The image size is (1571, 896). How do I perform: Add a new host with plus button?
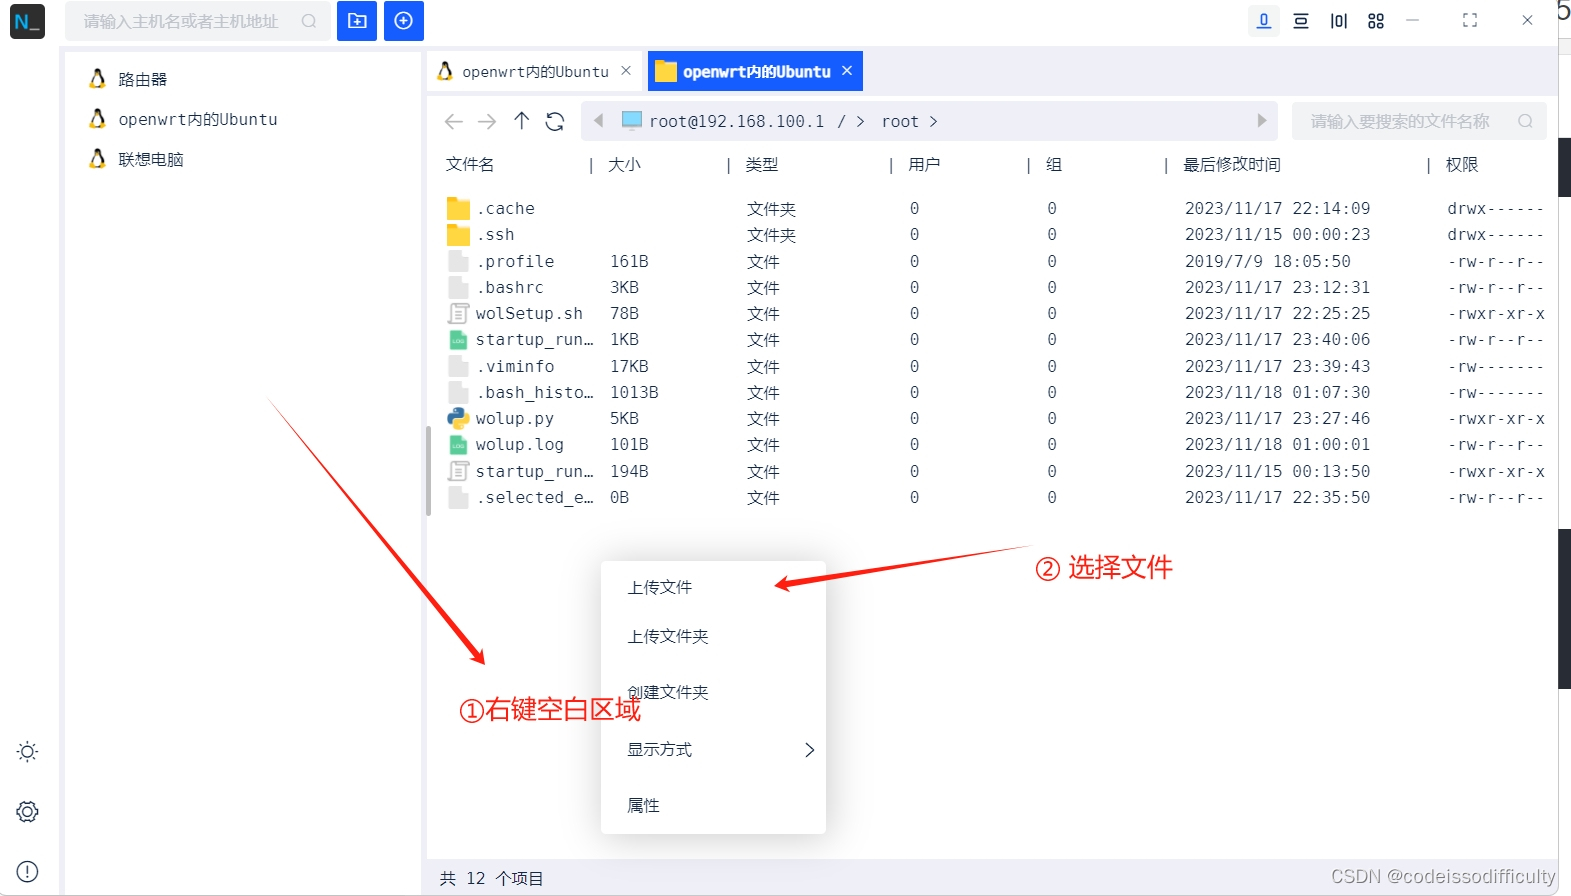[404, 21]
